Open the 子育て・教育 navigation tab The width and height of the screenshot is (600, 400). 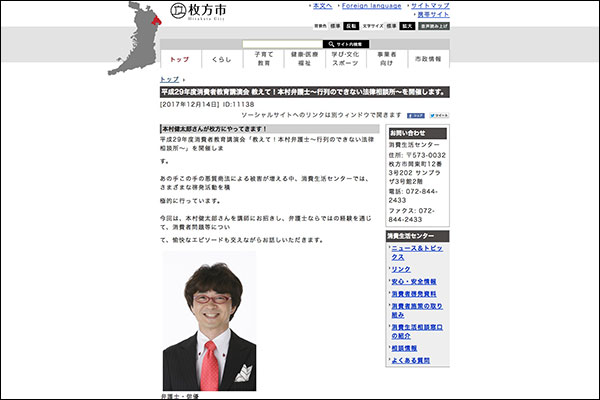click(x=263, y=60)
